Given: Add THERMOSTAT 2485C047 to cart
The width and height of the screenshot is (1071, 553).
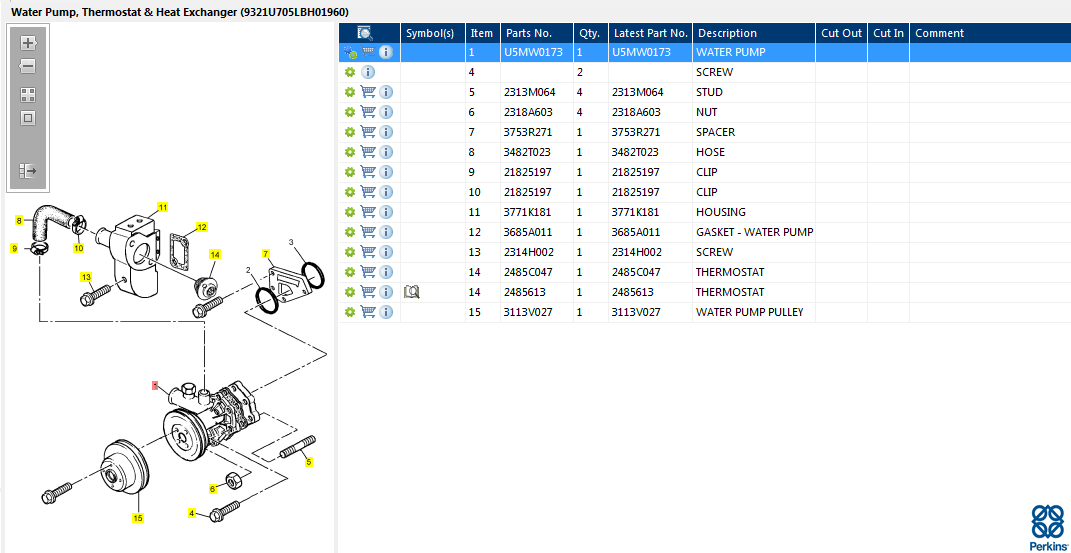Looking at the screenshot, I should coord(368,272).
